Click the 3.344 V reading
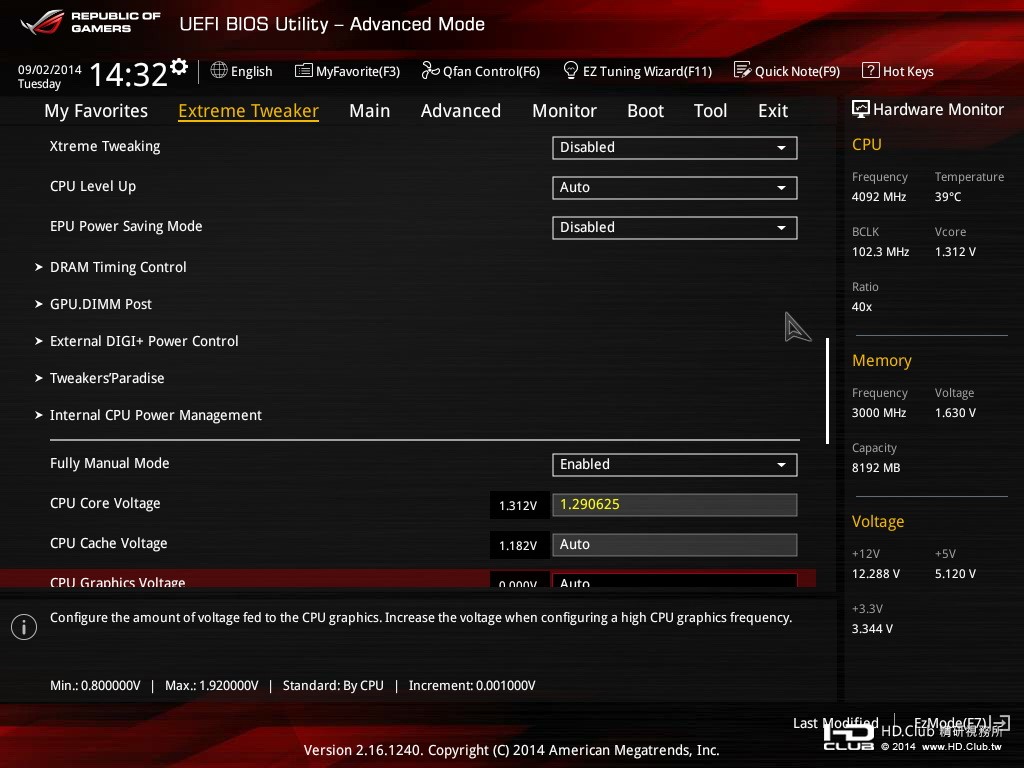Viewport: 1024px width, 768px height. click(872, 628)
